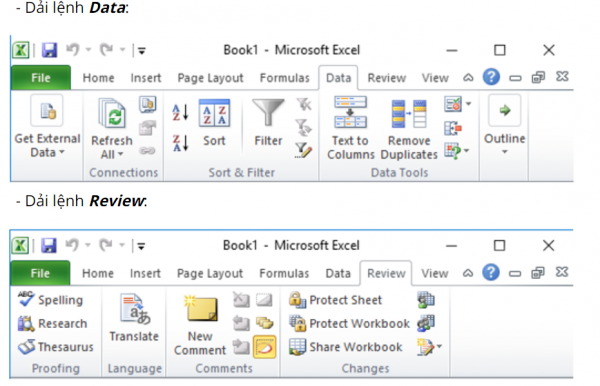Click the Translate button
The image size is (600, 386).
(x=134, y=318)
